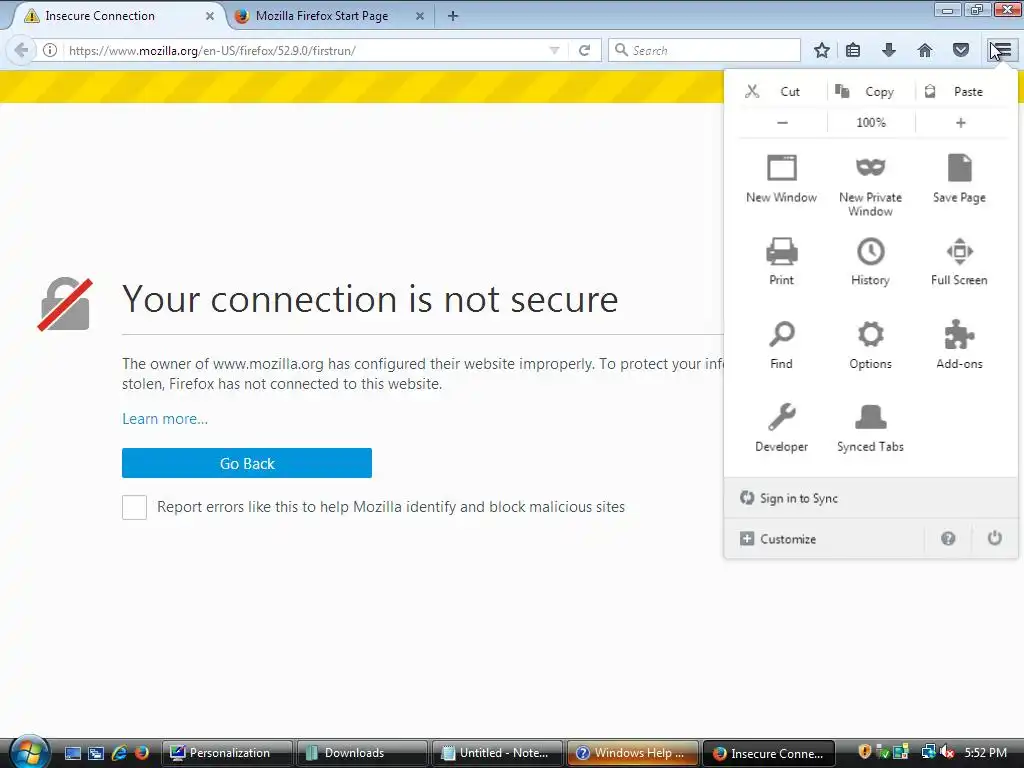
Task: Open Firefox Options
Action: click(871, 345)
